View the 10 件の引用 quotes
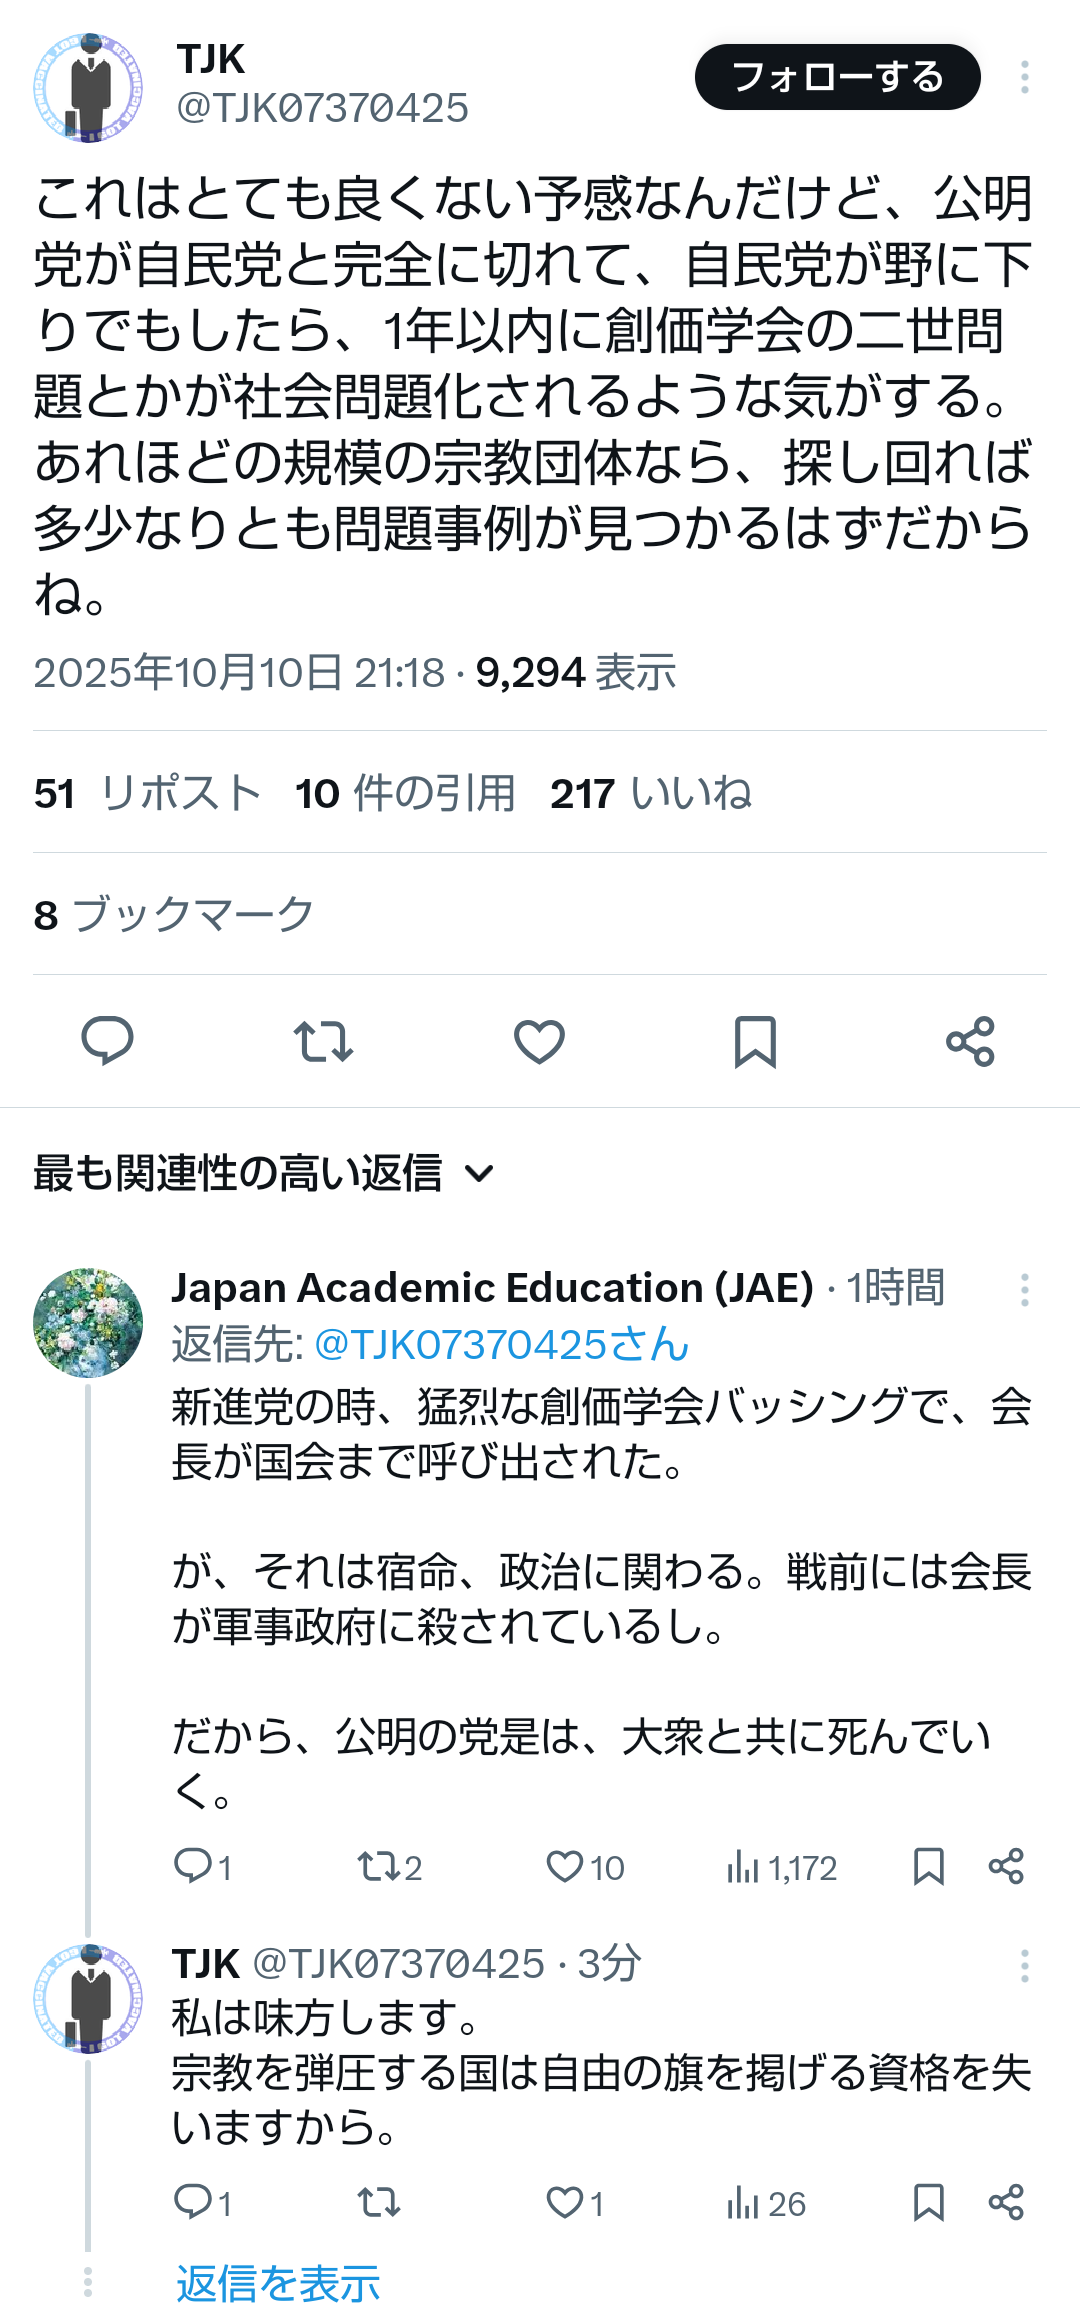 pyautogui.click(x=405, y=794)
